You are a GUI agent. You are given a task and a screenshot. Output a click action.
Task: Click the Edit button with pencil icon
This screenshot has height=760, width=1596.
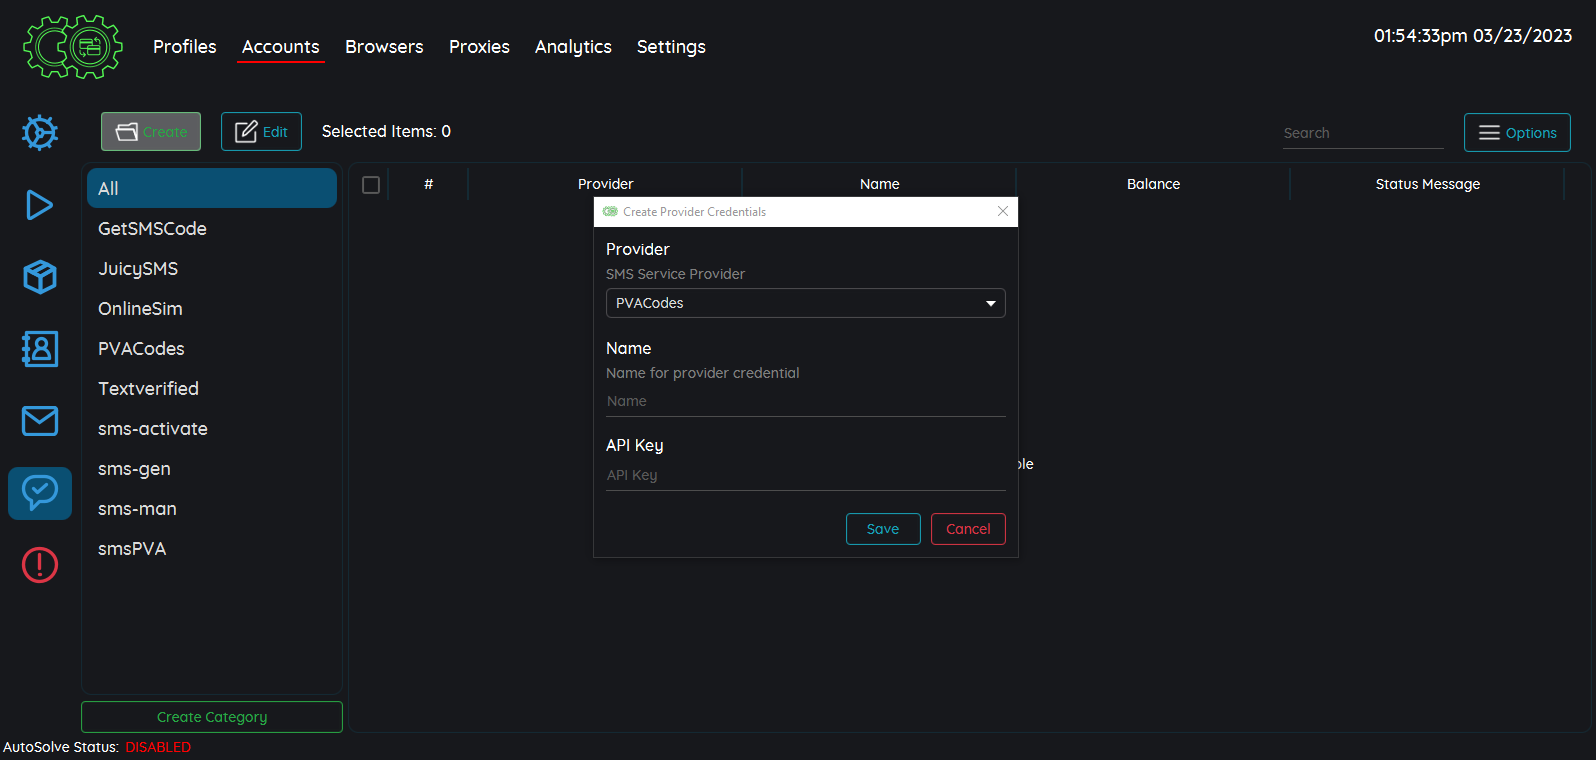pyautogui.click(x=261, y=132)
